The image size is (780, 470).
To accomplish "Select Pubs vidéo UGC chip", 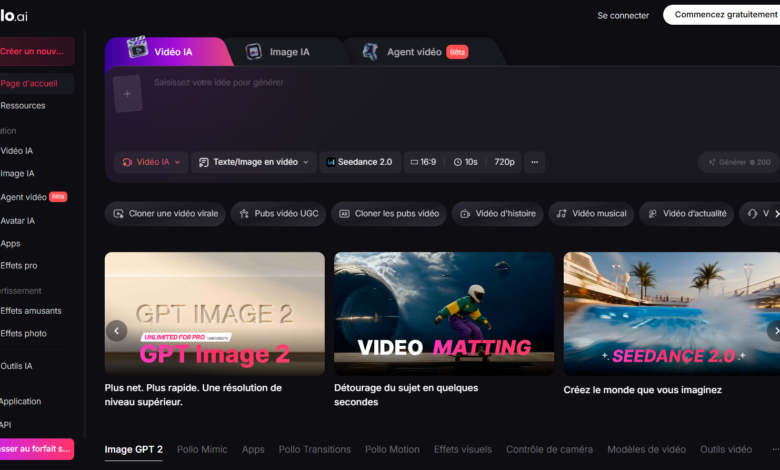I will coord(278,214).
